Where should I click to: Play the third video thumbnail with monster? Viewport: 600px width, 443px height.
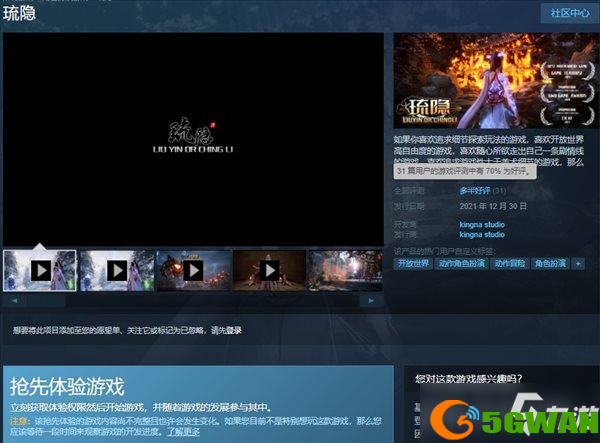[194, 270]
